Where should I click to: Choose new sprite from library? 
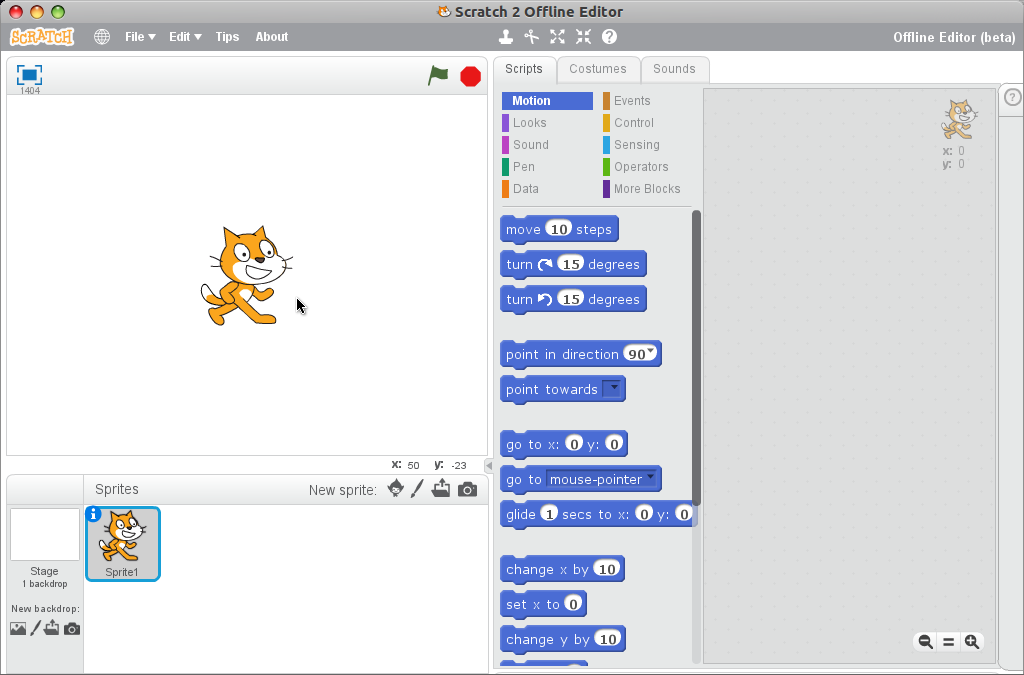click(x=395, y=488)
